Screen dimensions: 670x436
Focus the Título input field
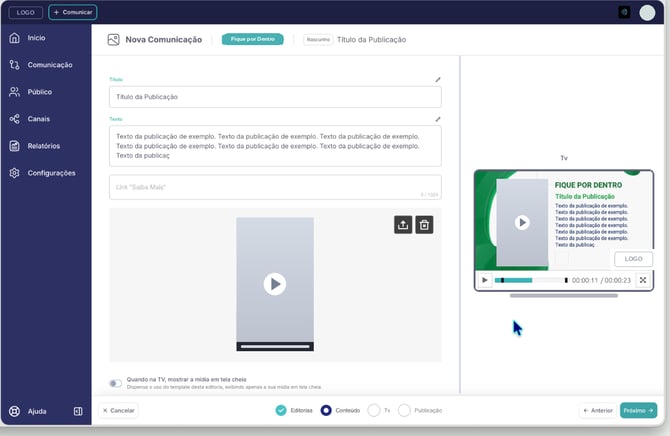(275, 97)
